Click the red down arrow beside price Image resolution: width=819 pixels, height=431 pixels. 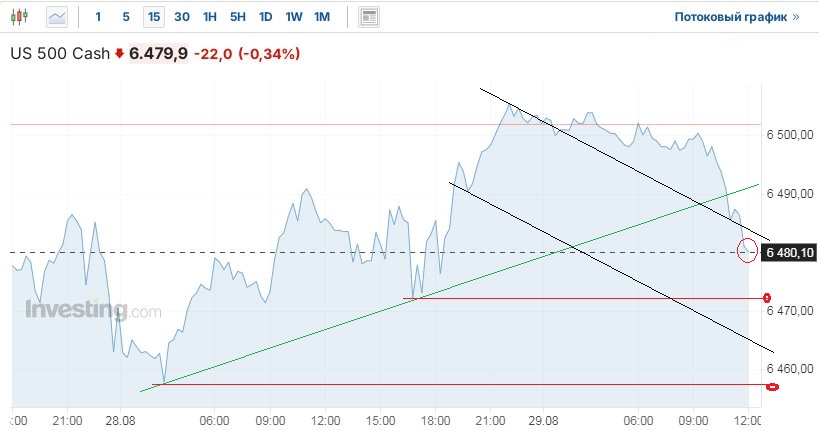coord(119,54)
